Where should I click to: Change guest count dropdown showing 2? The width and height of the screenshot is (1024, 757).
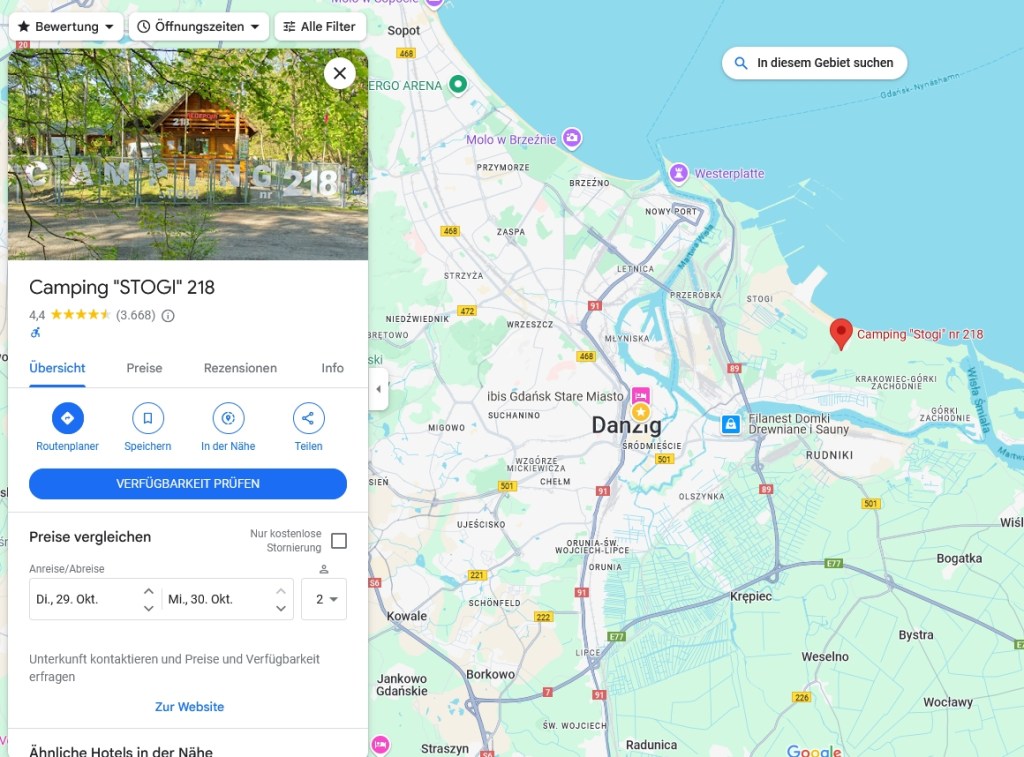[324, 599]
